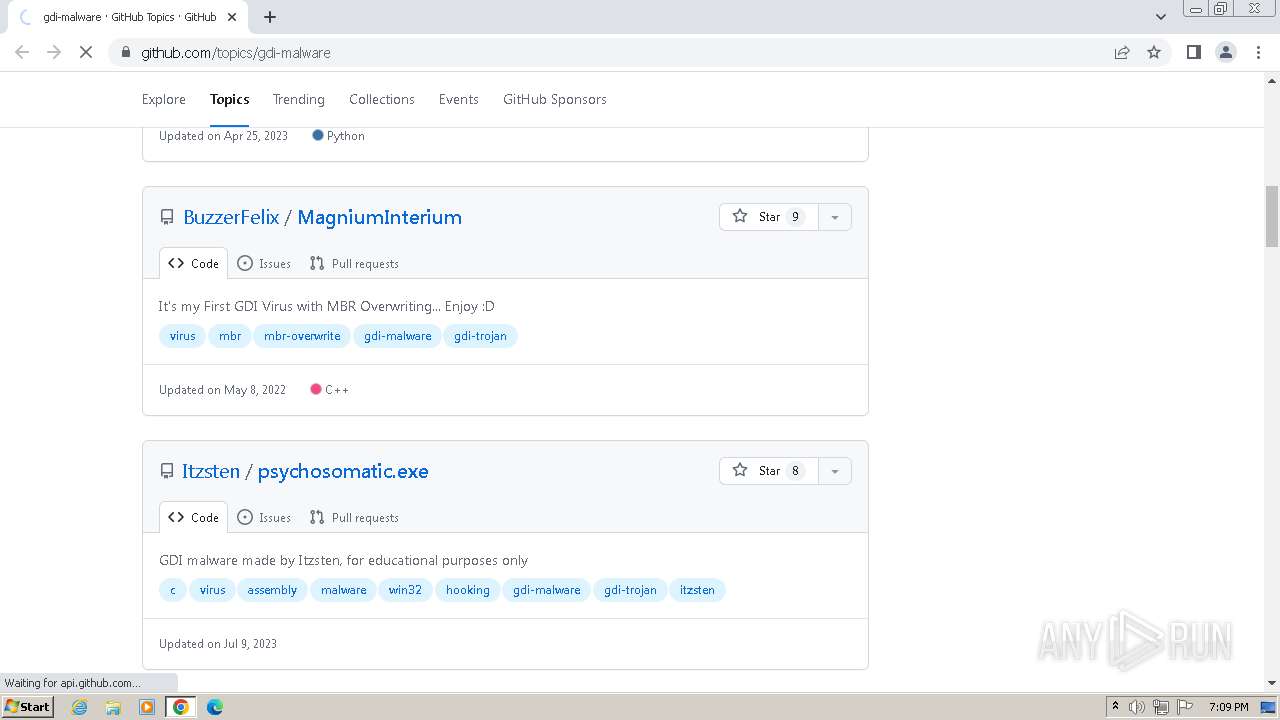Open the tab search dropdown arrow
Image resolution: width=1280 pixels, height=720 pixels.
1160,17
